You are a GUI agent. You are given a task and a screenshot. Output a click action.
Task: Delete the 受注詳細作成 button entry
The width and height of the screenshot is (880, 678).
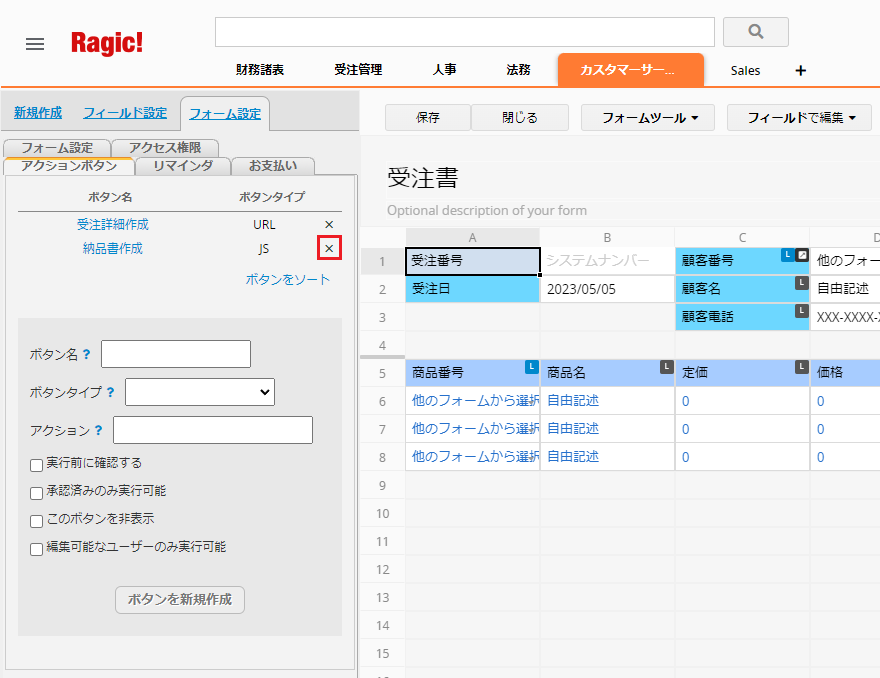tap(329, 225)
